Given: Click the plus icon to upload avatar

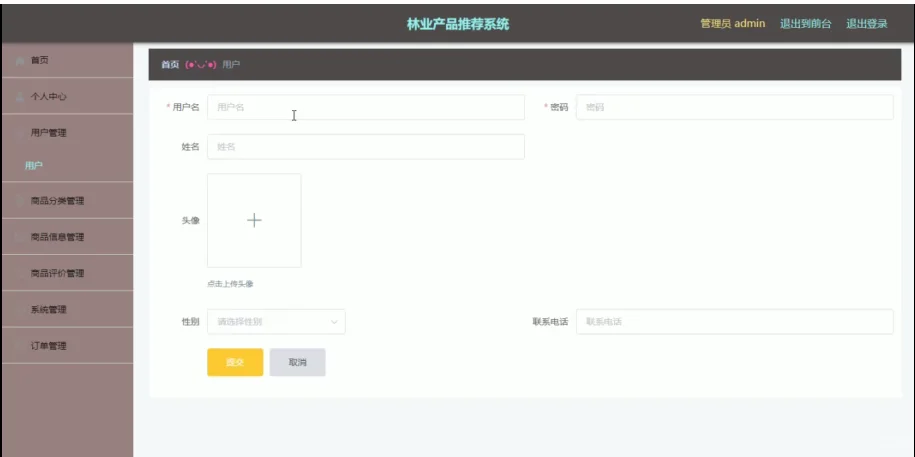Looking at the screenshot, I should [254, 220].
